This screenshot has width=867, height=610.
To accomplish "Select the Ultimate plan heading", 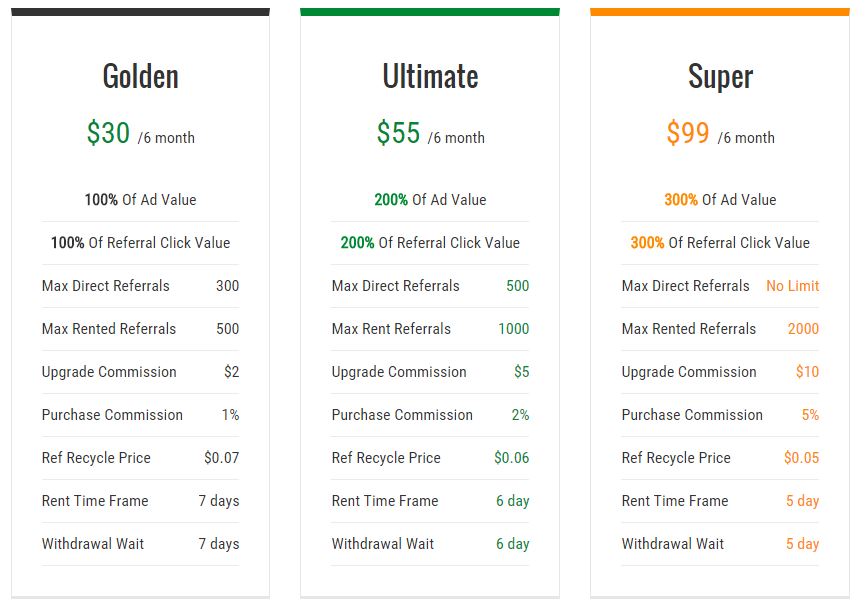I will click(430, 76).
